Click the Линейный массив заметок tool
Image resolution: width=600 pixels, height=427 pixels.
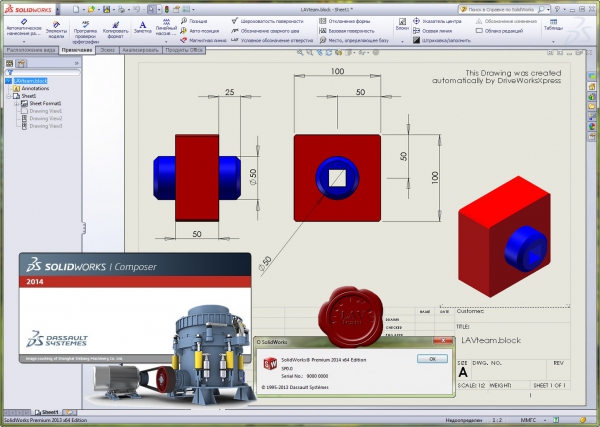(166, 28)
